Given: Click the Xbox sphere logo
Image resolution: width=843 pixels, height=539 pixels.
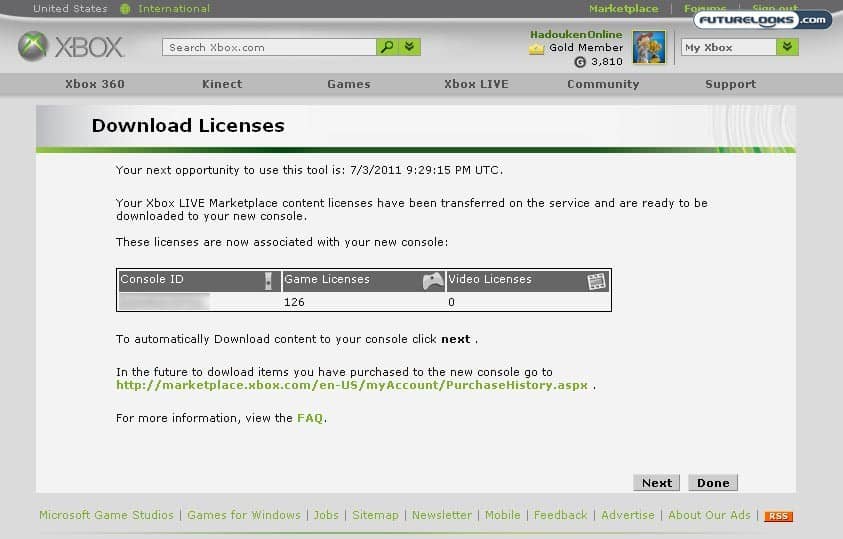Looking at the screenshot, I should click(x=33, y=47).
